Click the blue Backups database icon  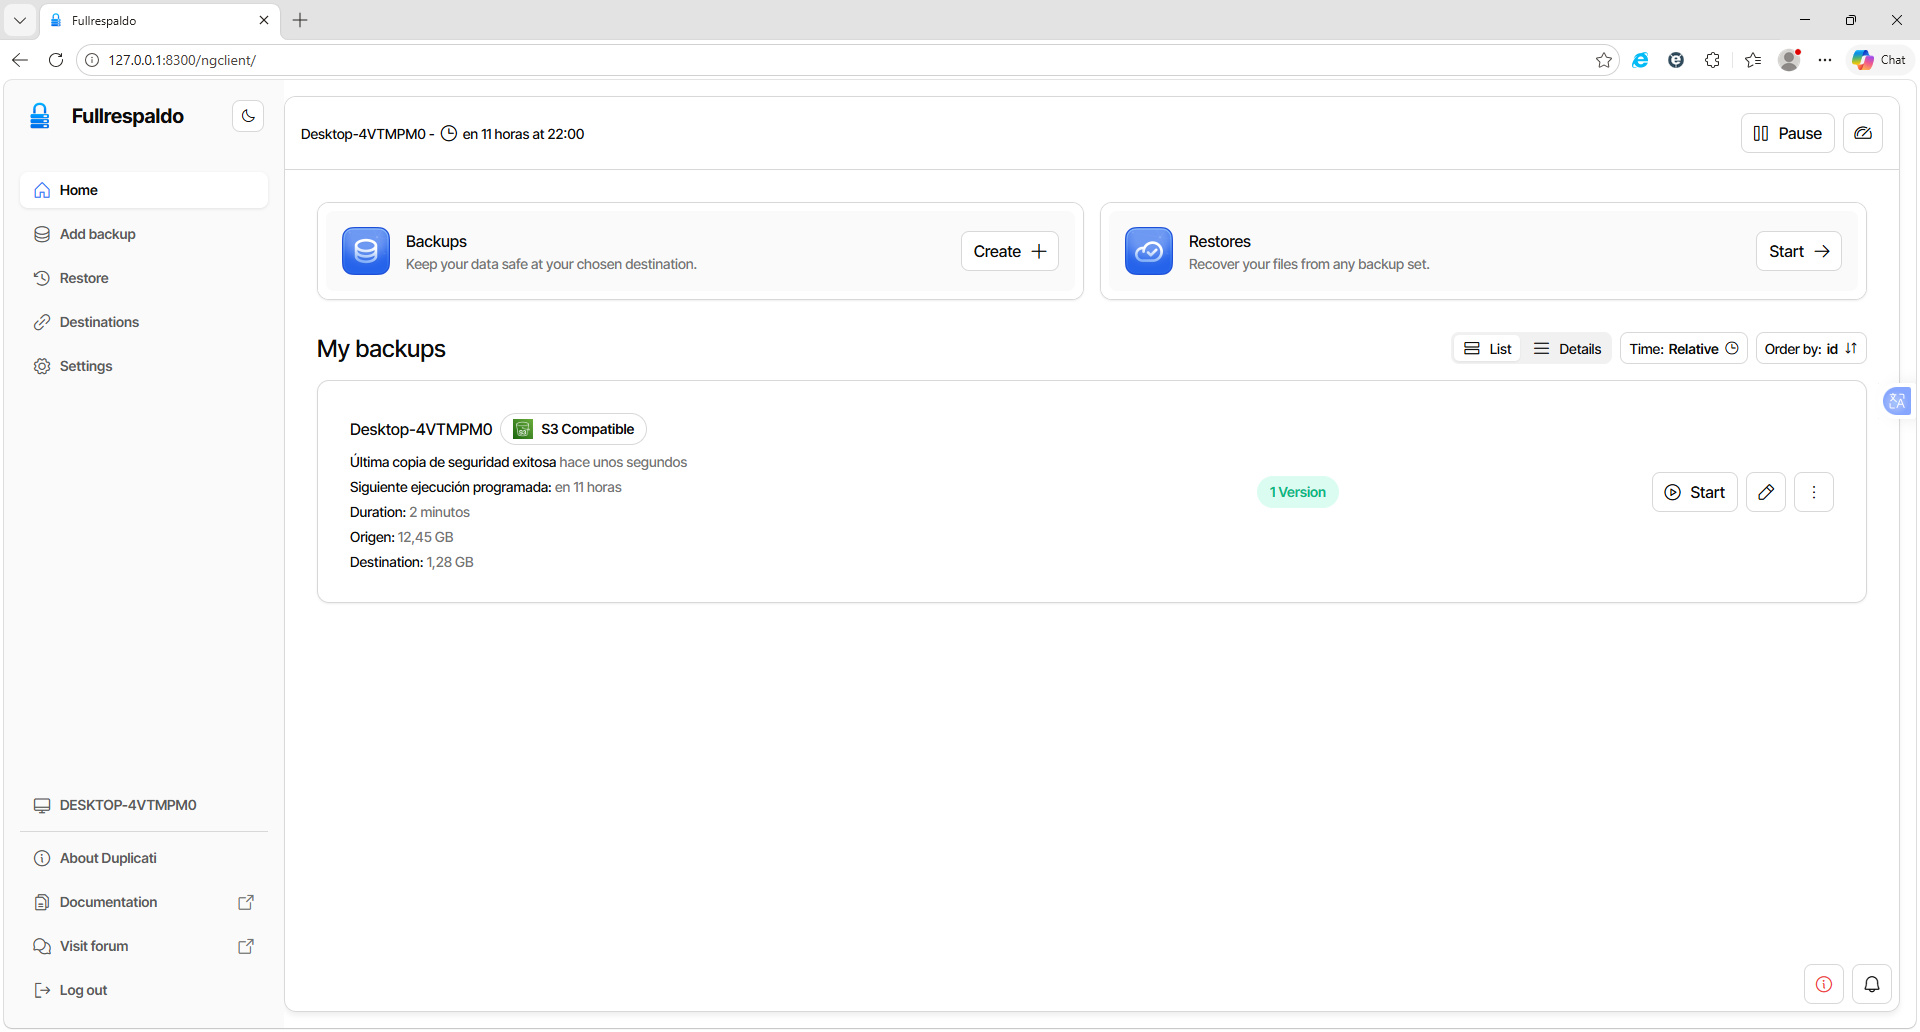coord(366,251)
